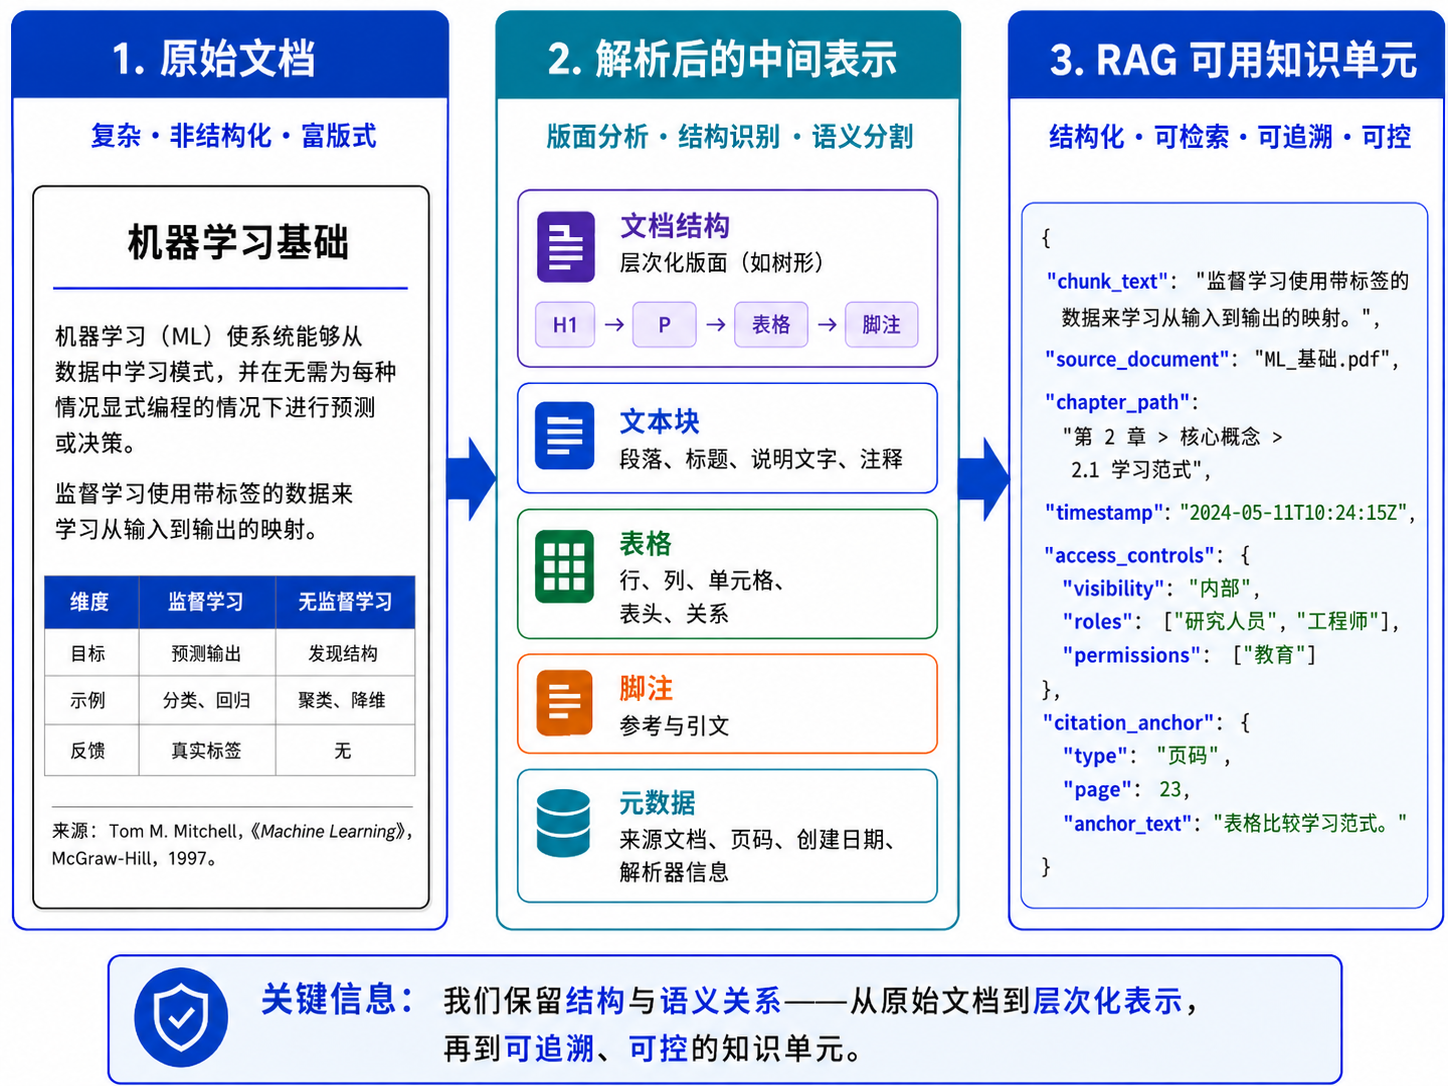Click the 关键信息 label in bottom banner
The height and width of the screenshot is (1086, 1448).
pyautogui.click(x=337, y=998)
